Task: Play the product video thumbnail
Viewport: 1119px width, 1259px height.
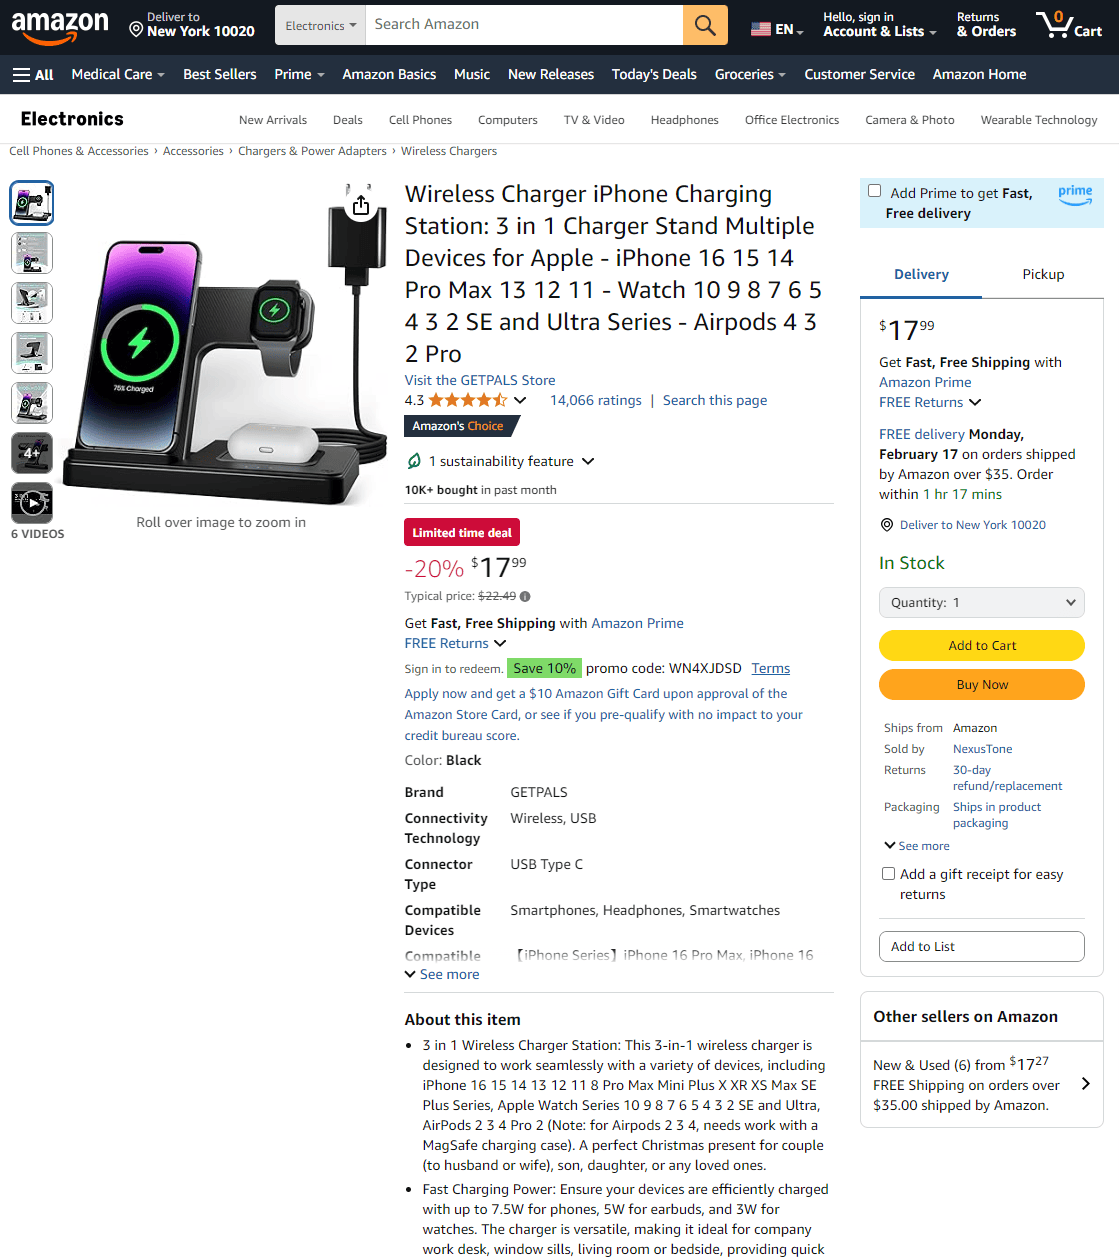Action: (32, 503)
